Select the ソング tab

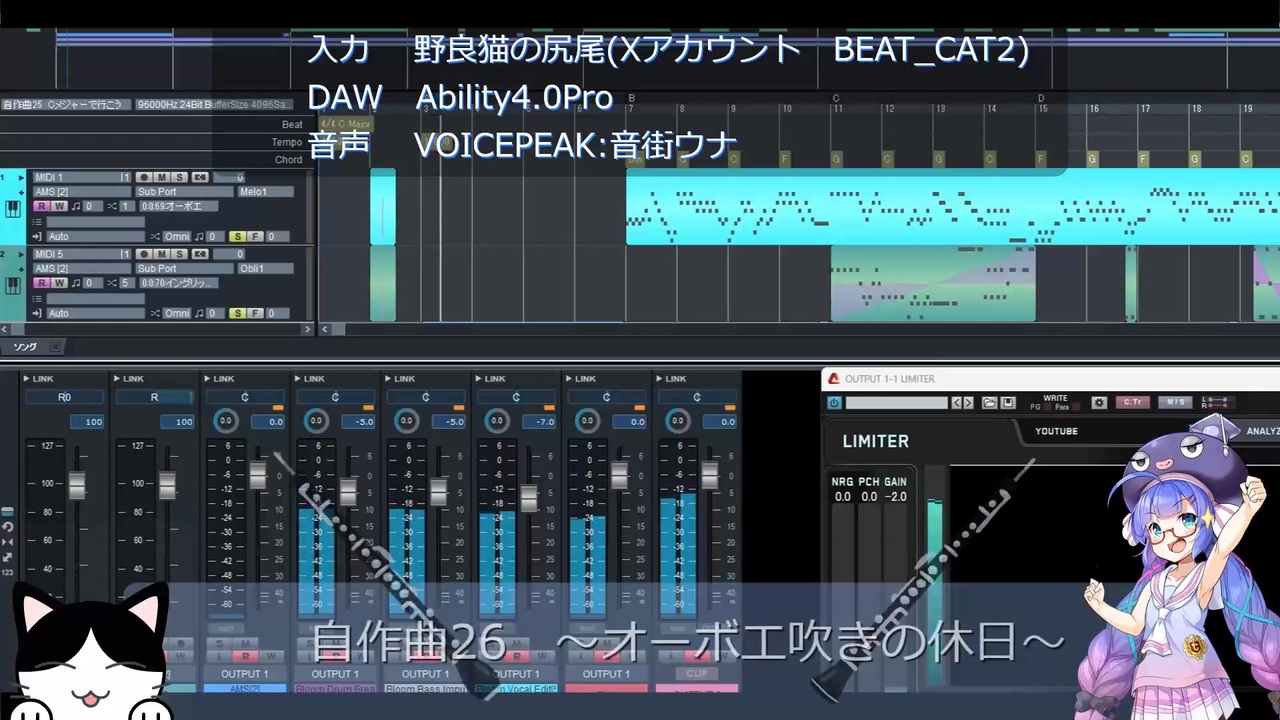click(26, 347)
